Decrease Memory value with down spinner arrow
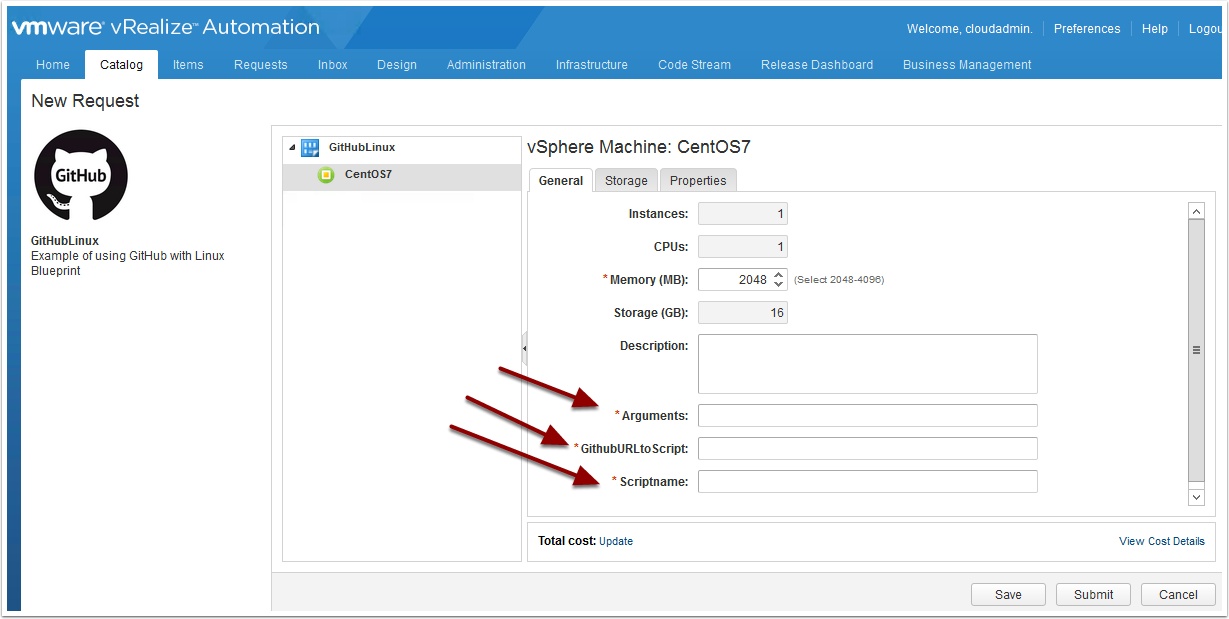The image size is (1229, 619). click(779, 285)
